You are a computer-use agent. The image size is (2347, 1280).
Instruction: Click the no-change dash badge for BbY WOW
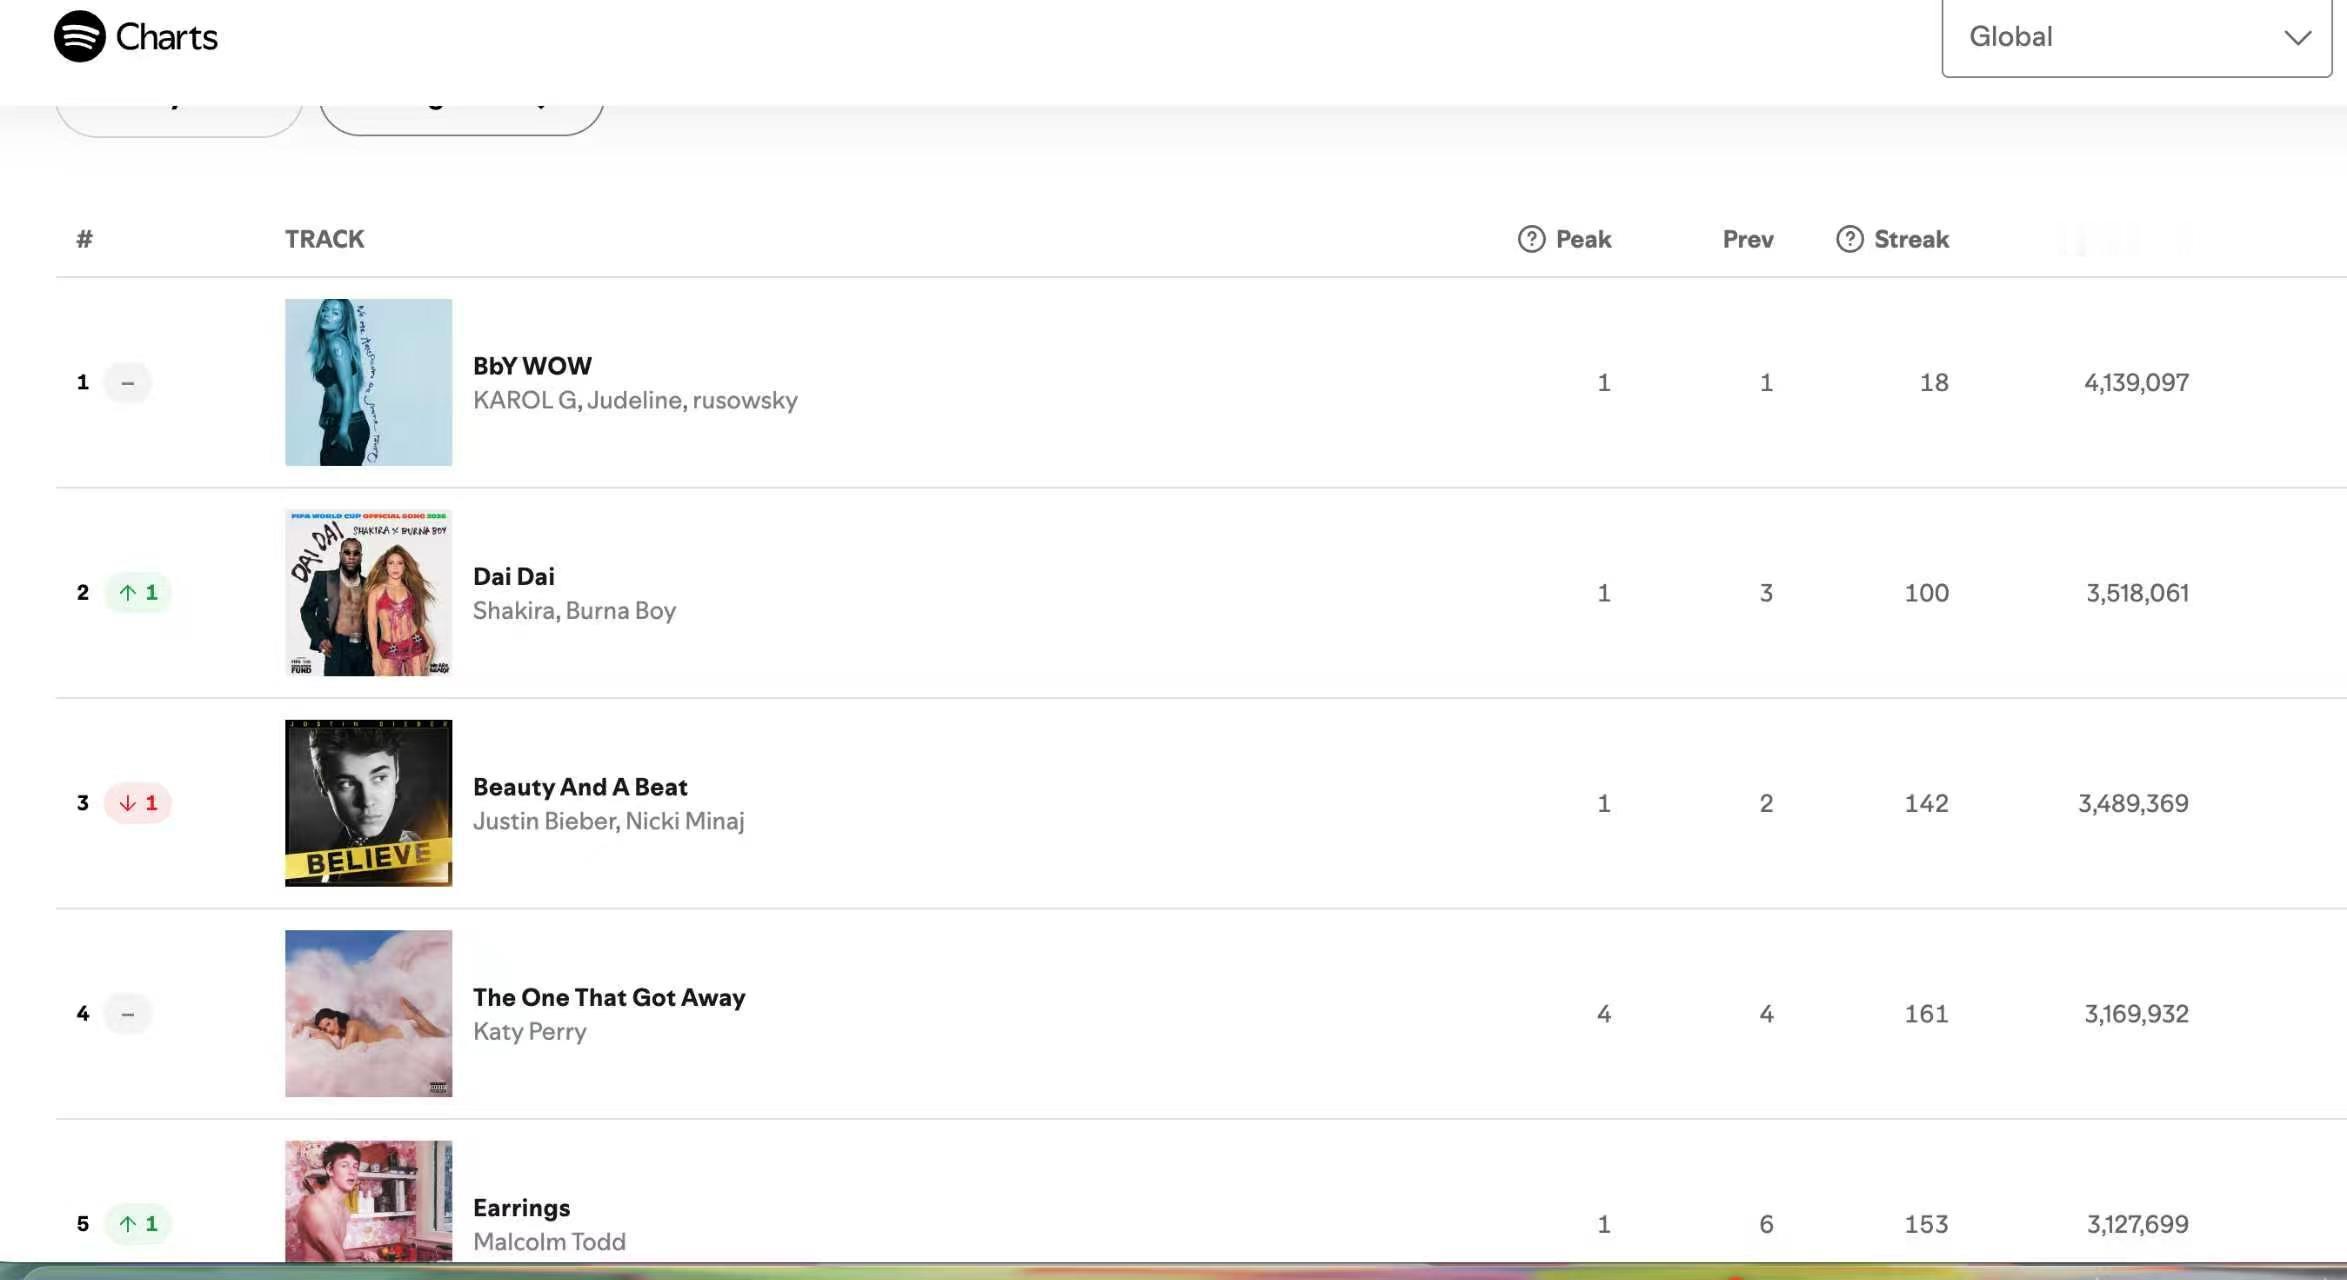click(x=127, y=382)
